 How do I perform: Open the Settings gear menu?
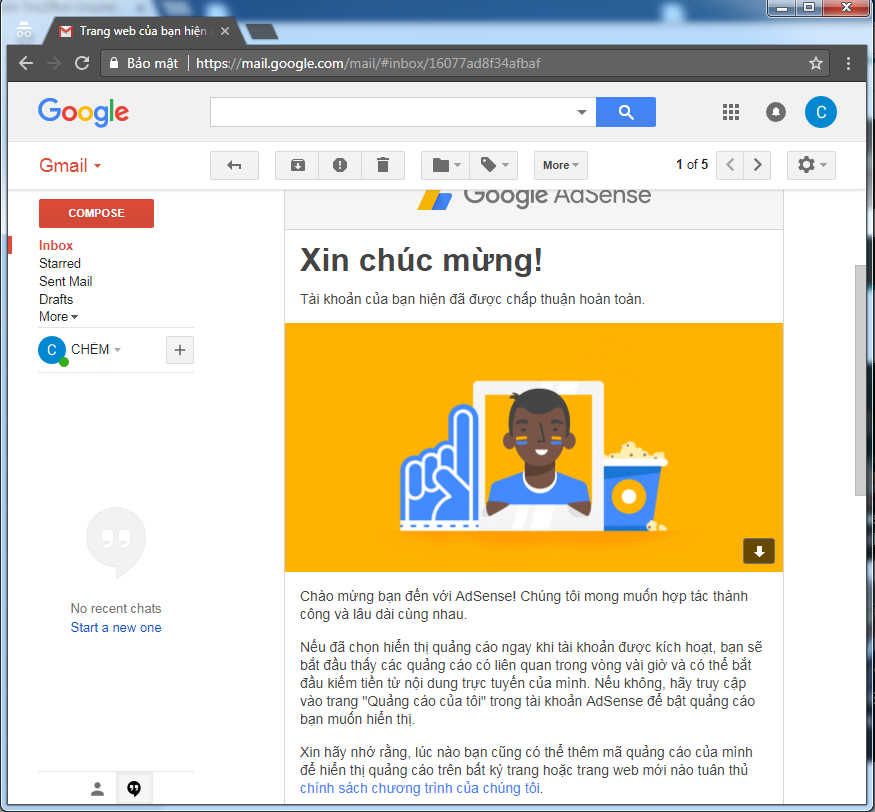pos(811,165)
